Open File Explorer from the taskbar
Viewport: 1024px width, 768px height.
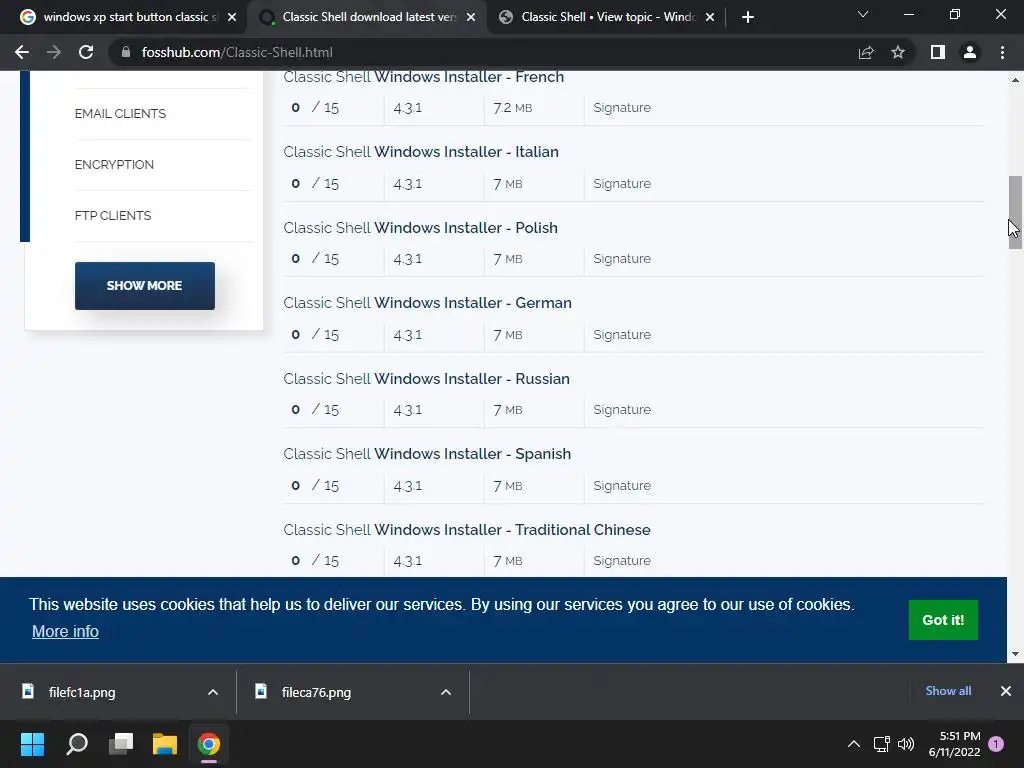point(165,744)
